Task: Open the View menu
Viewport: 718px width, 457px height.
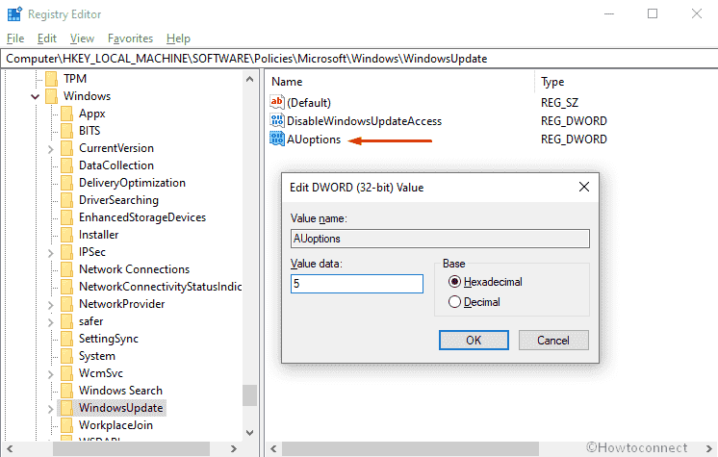Action: click(x=82, y=38)
